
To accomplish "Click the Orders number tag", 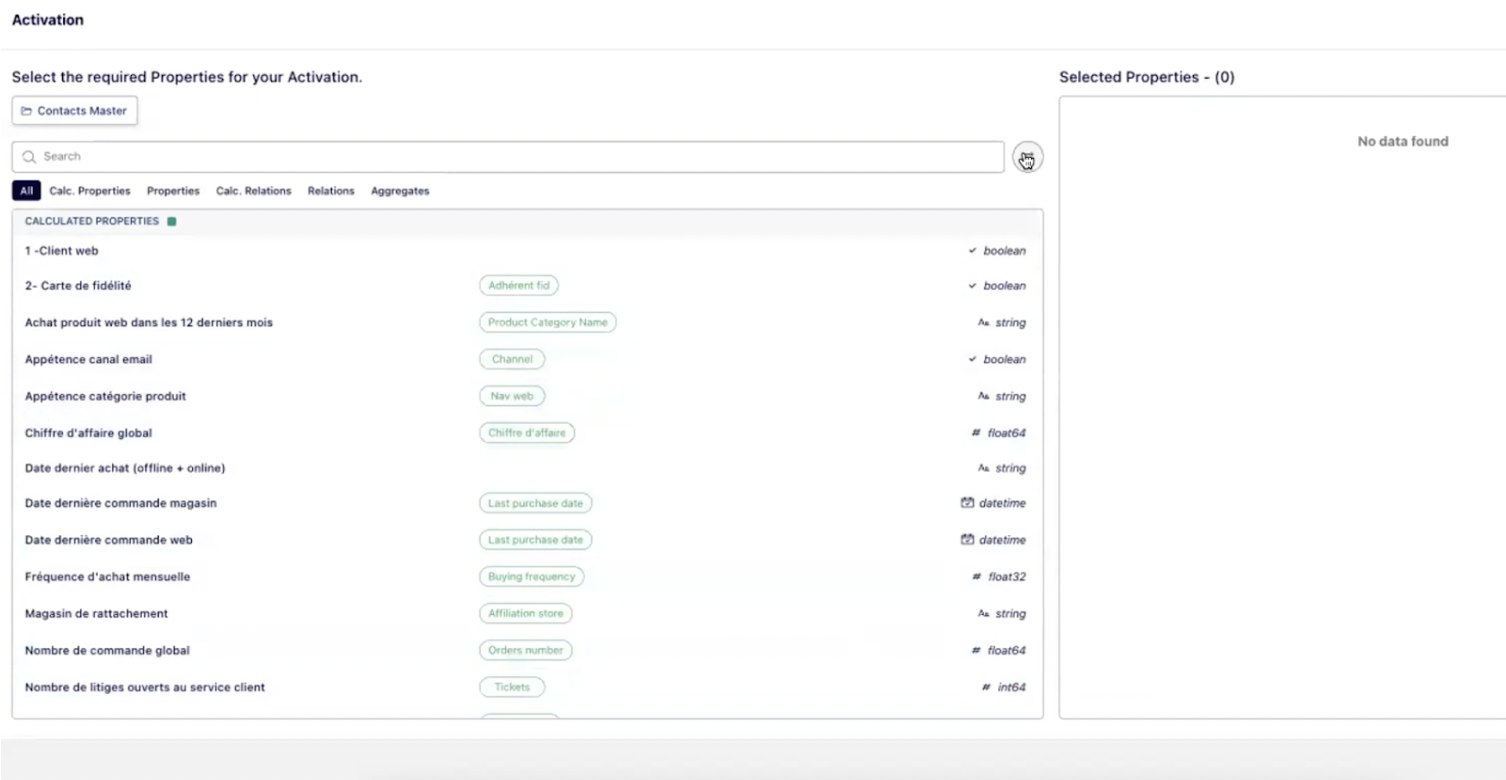I will [x=526, y=650].
